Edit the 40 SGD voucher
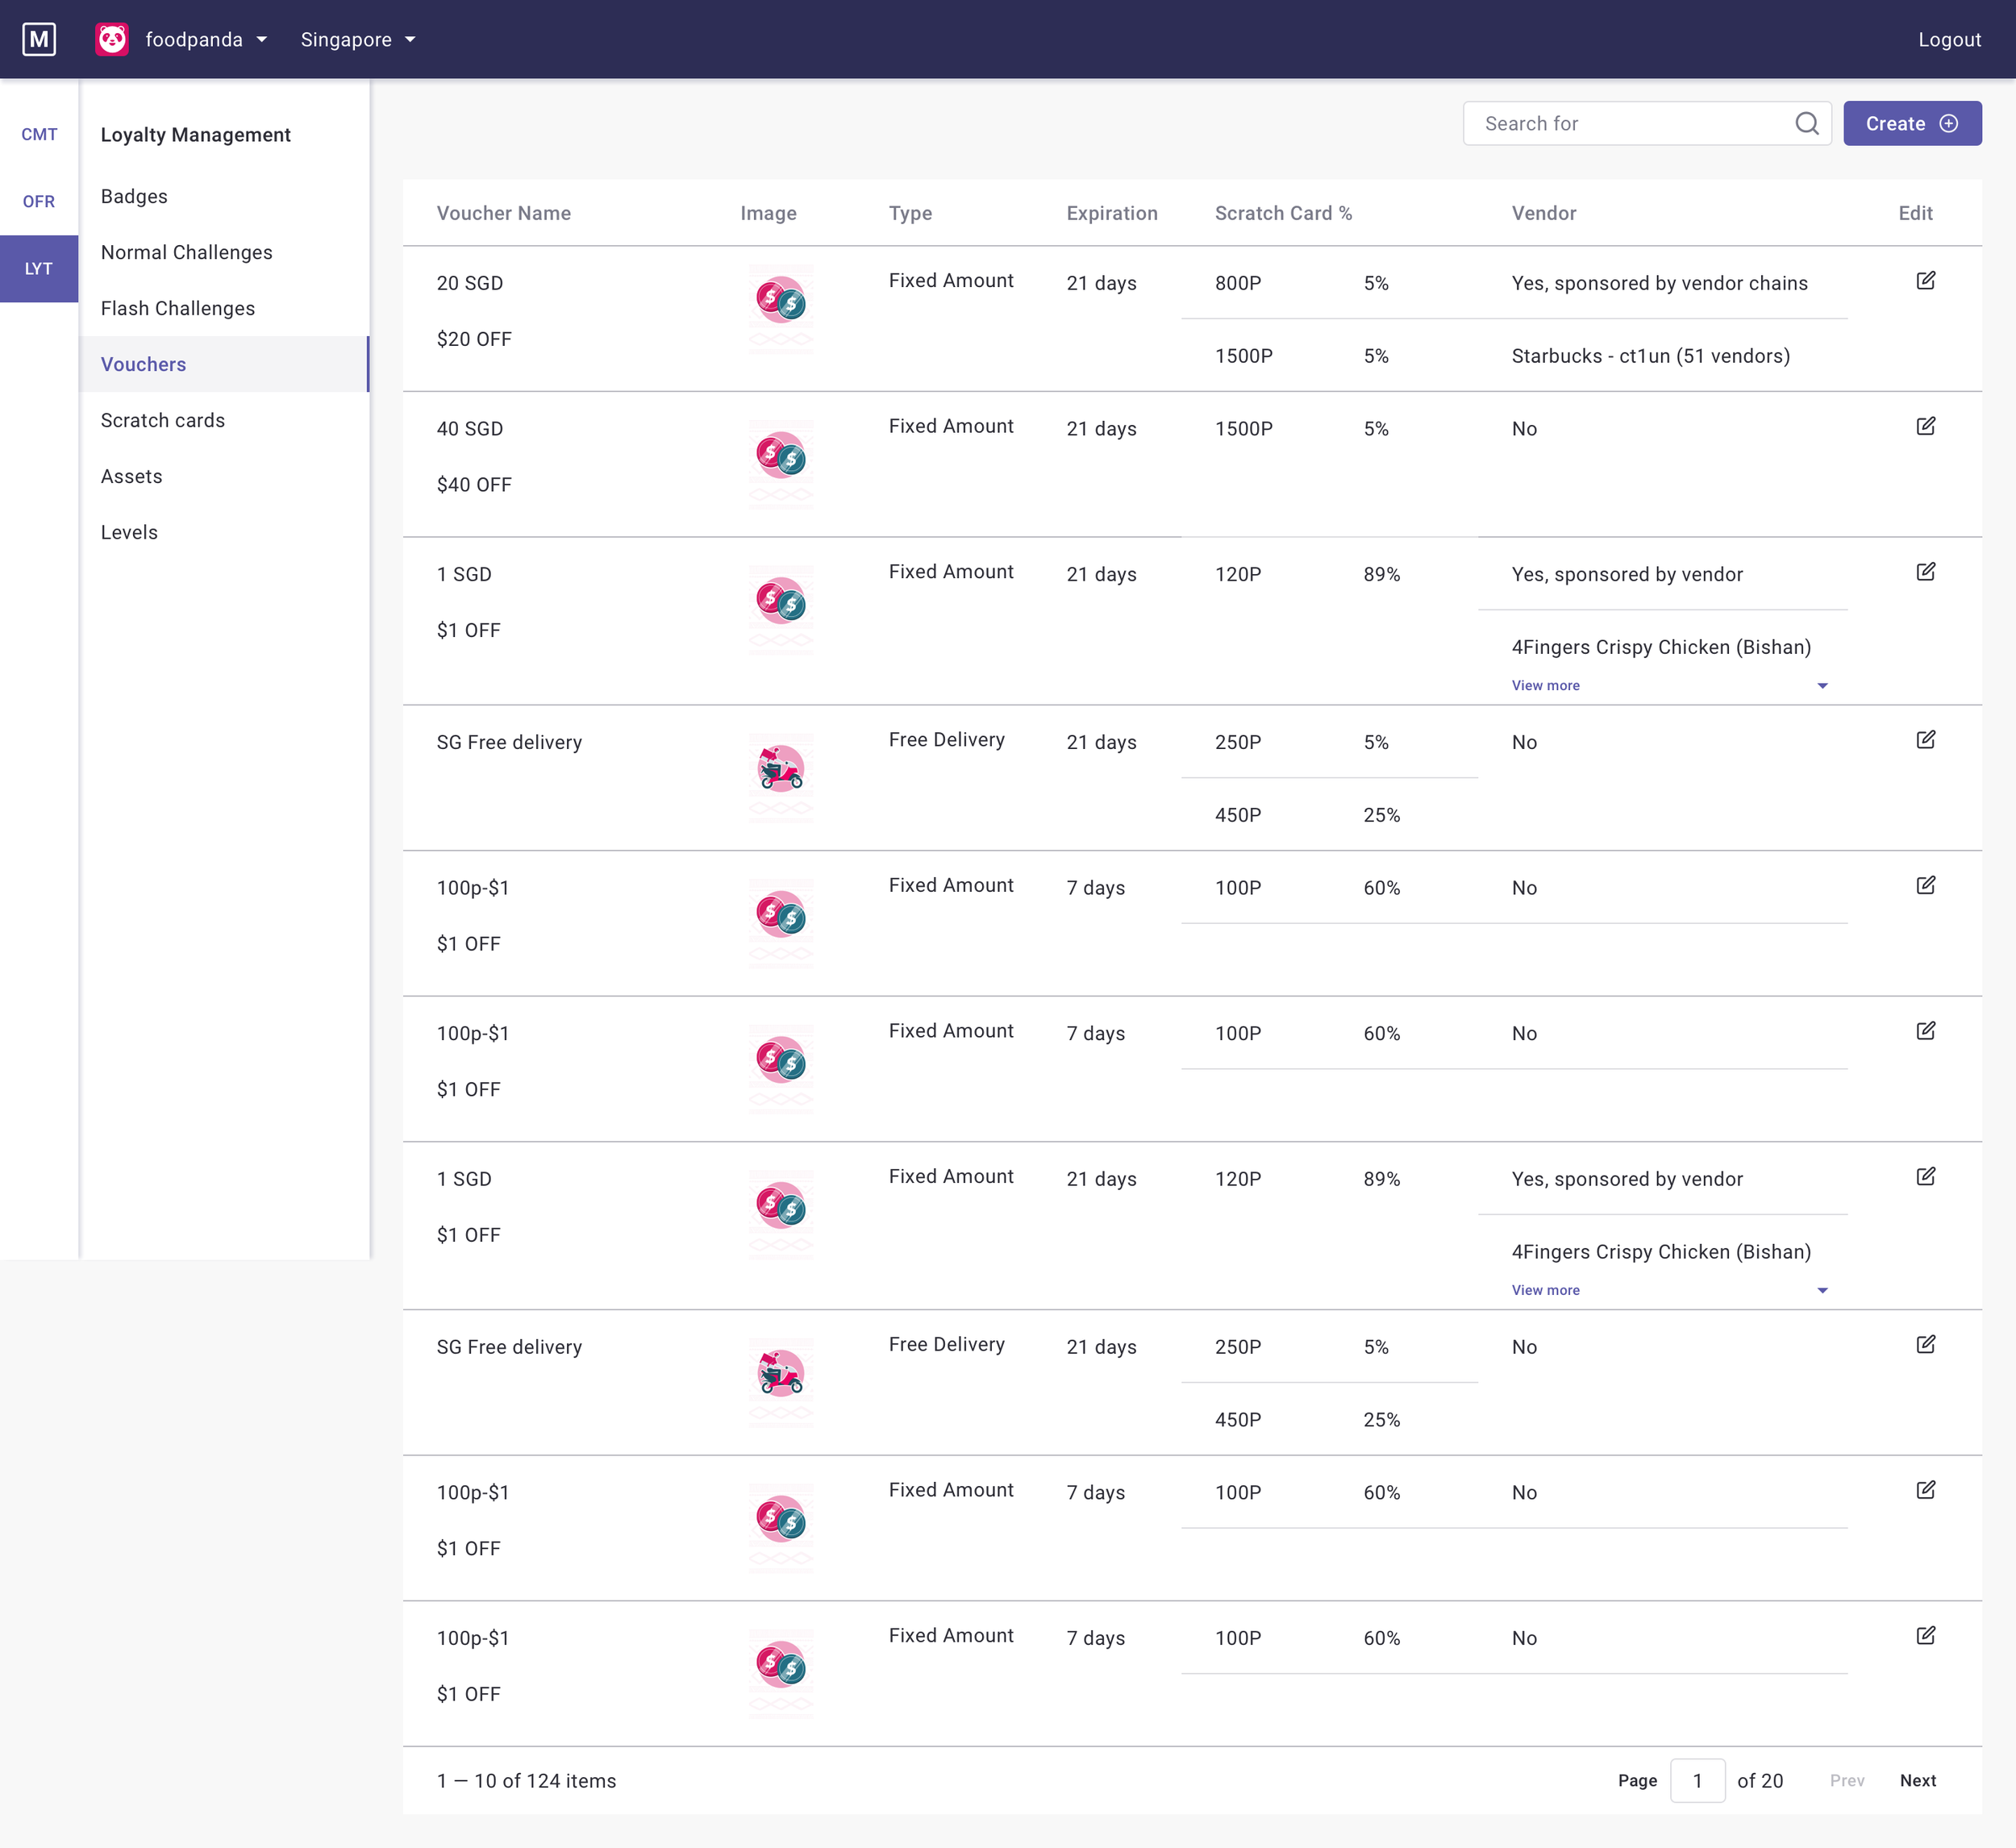This screenshot has width=2016, height=1848. 1925,427
